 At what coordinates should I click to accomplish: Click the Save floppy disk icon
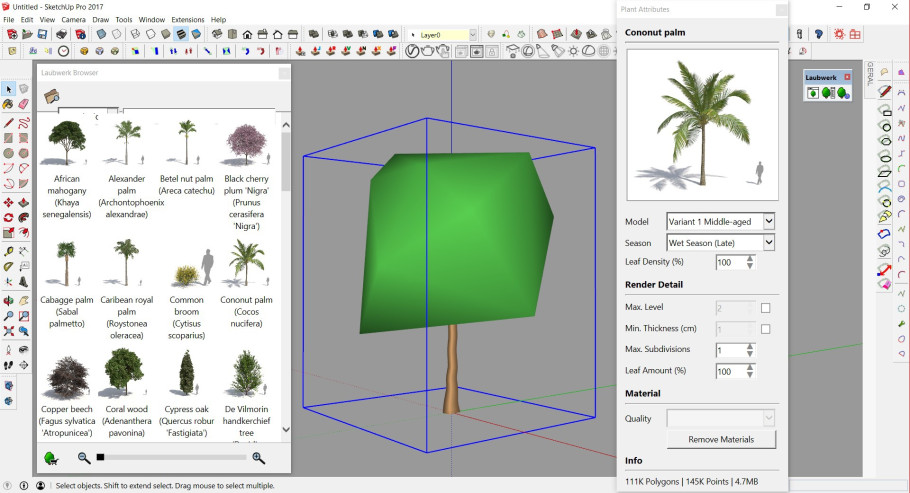42,34
